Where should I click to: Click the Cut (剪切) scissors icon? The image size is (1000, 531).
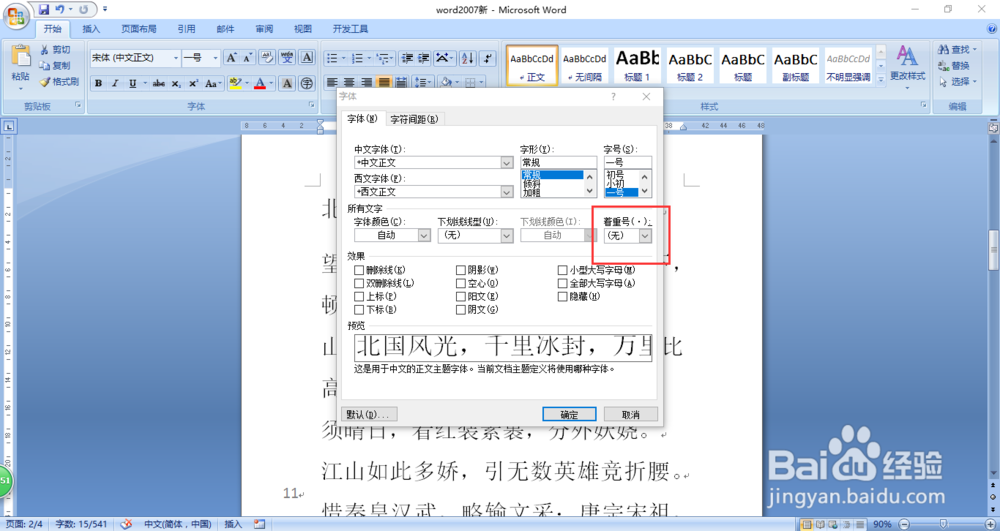click(x=45, y=50)
